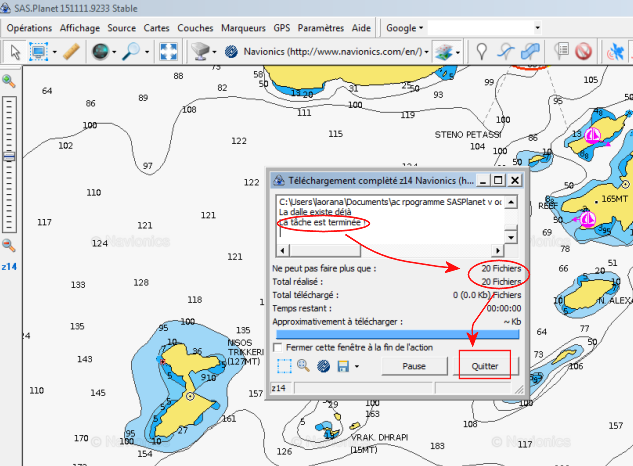Click the dialog's selection rectangle icon
This screenshot has width=633, height=466.
(x=284, y=366)
